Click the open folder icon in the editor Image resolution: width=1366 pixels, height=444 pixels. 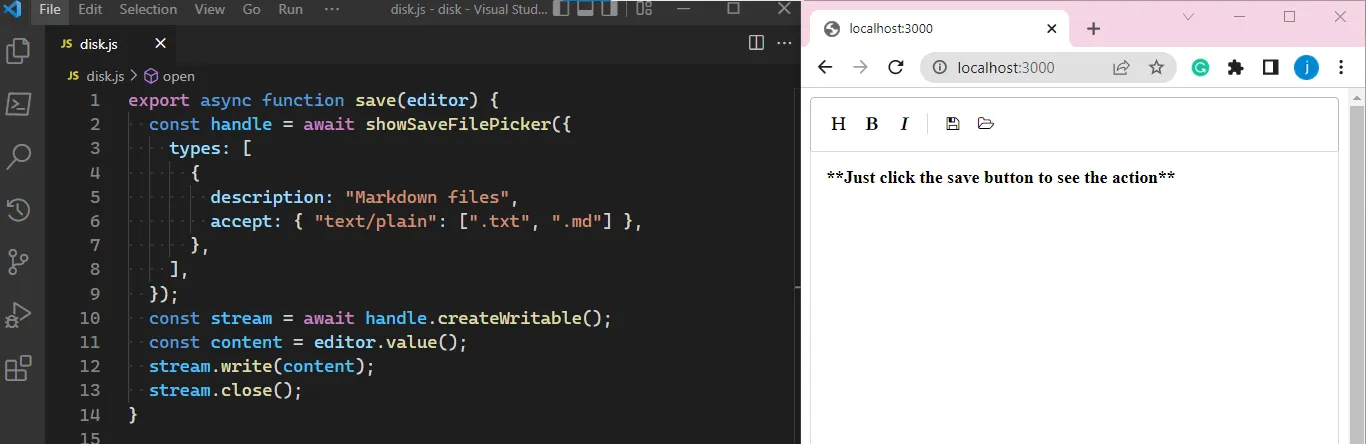click(986, 124)
